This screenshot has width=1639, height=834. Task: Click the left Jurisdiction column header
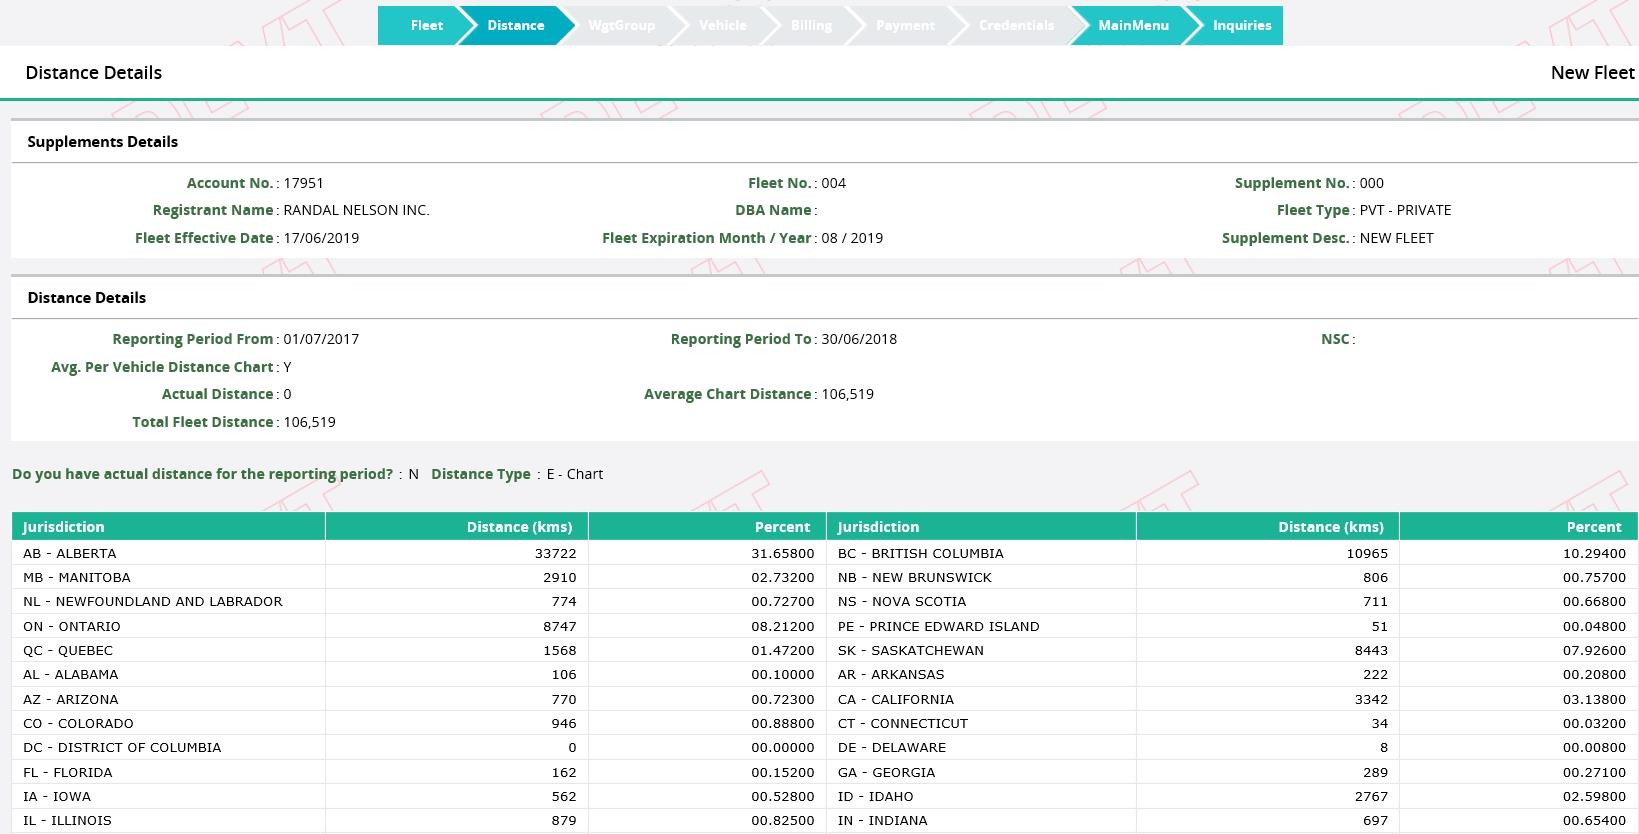click(168, 527)
